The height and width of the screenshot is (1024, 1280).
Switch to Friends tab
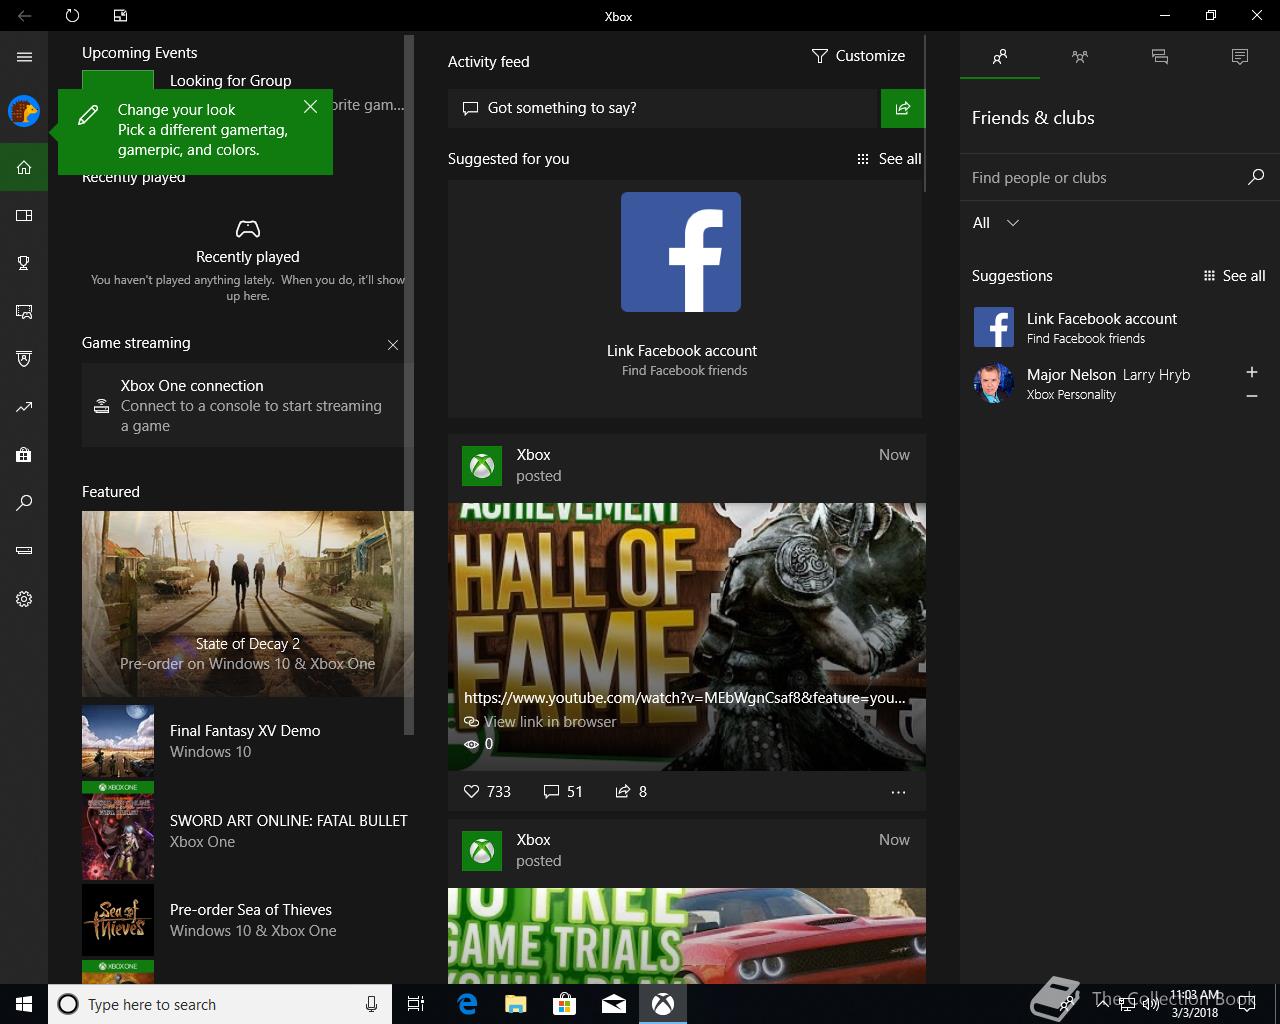click(1000, 57)
